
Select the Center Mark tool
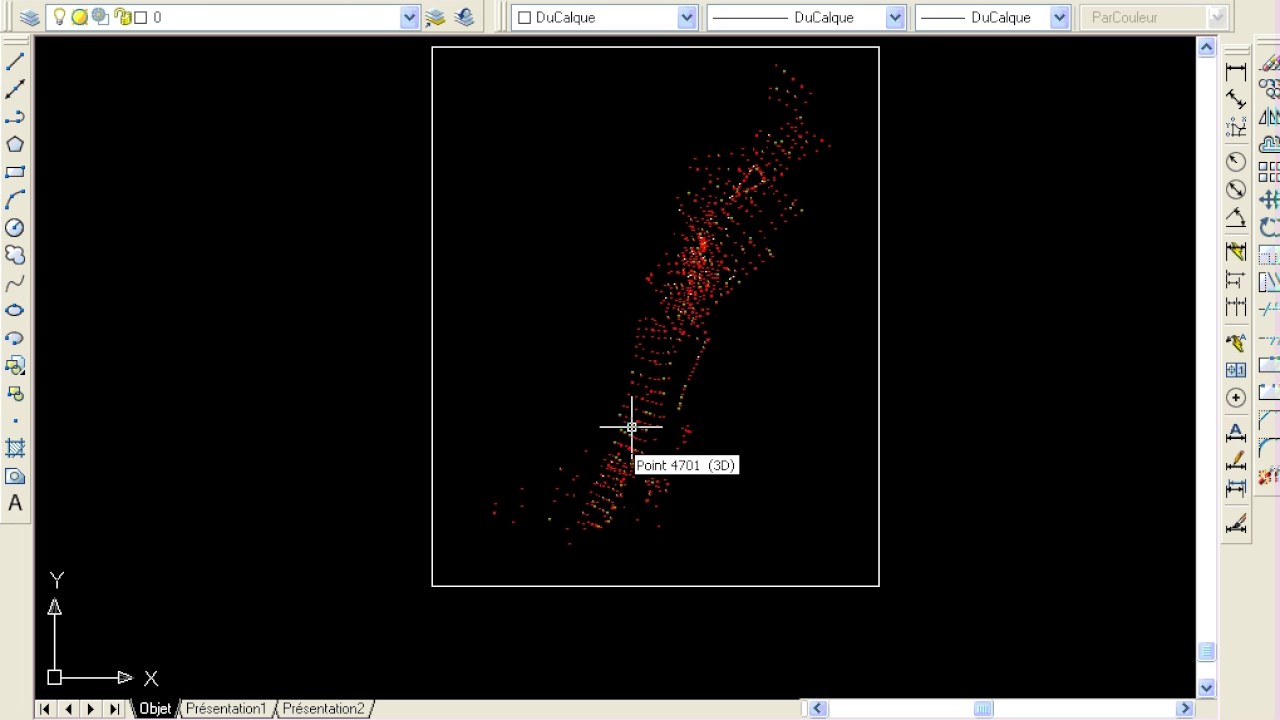(x=1236, y=397)
